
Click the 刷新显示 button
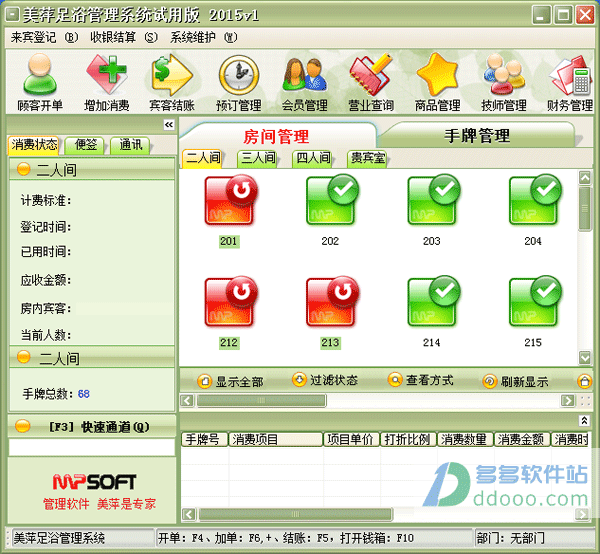(x=515, y=381)
